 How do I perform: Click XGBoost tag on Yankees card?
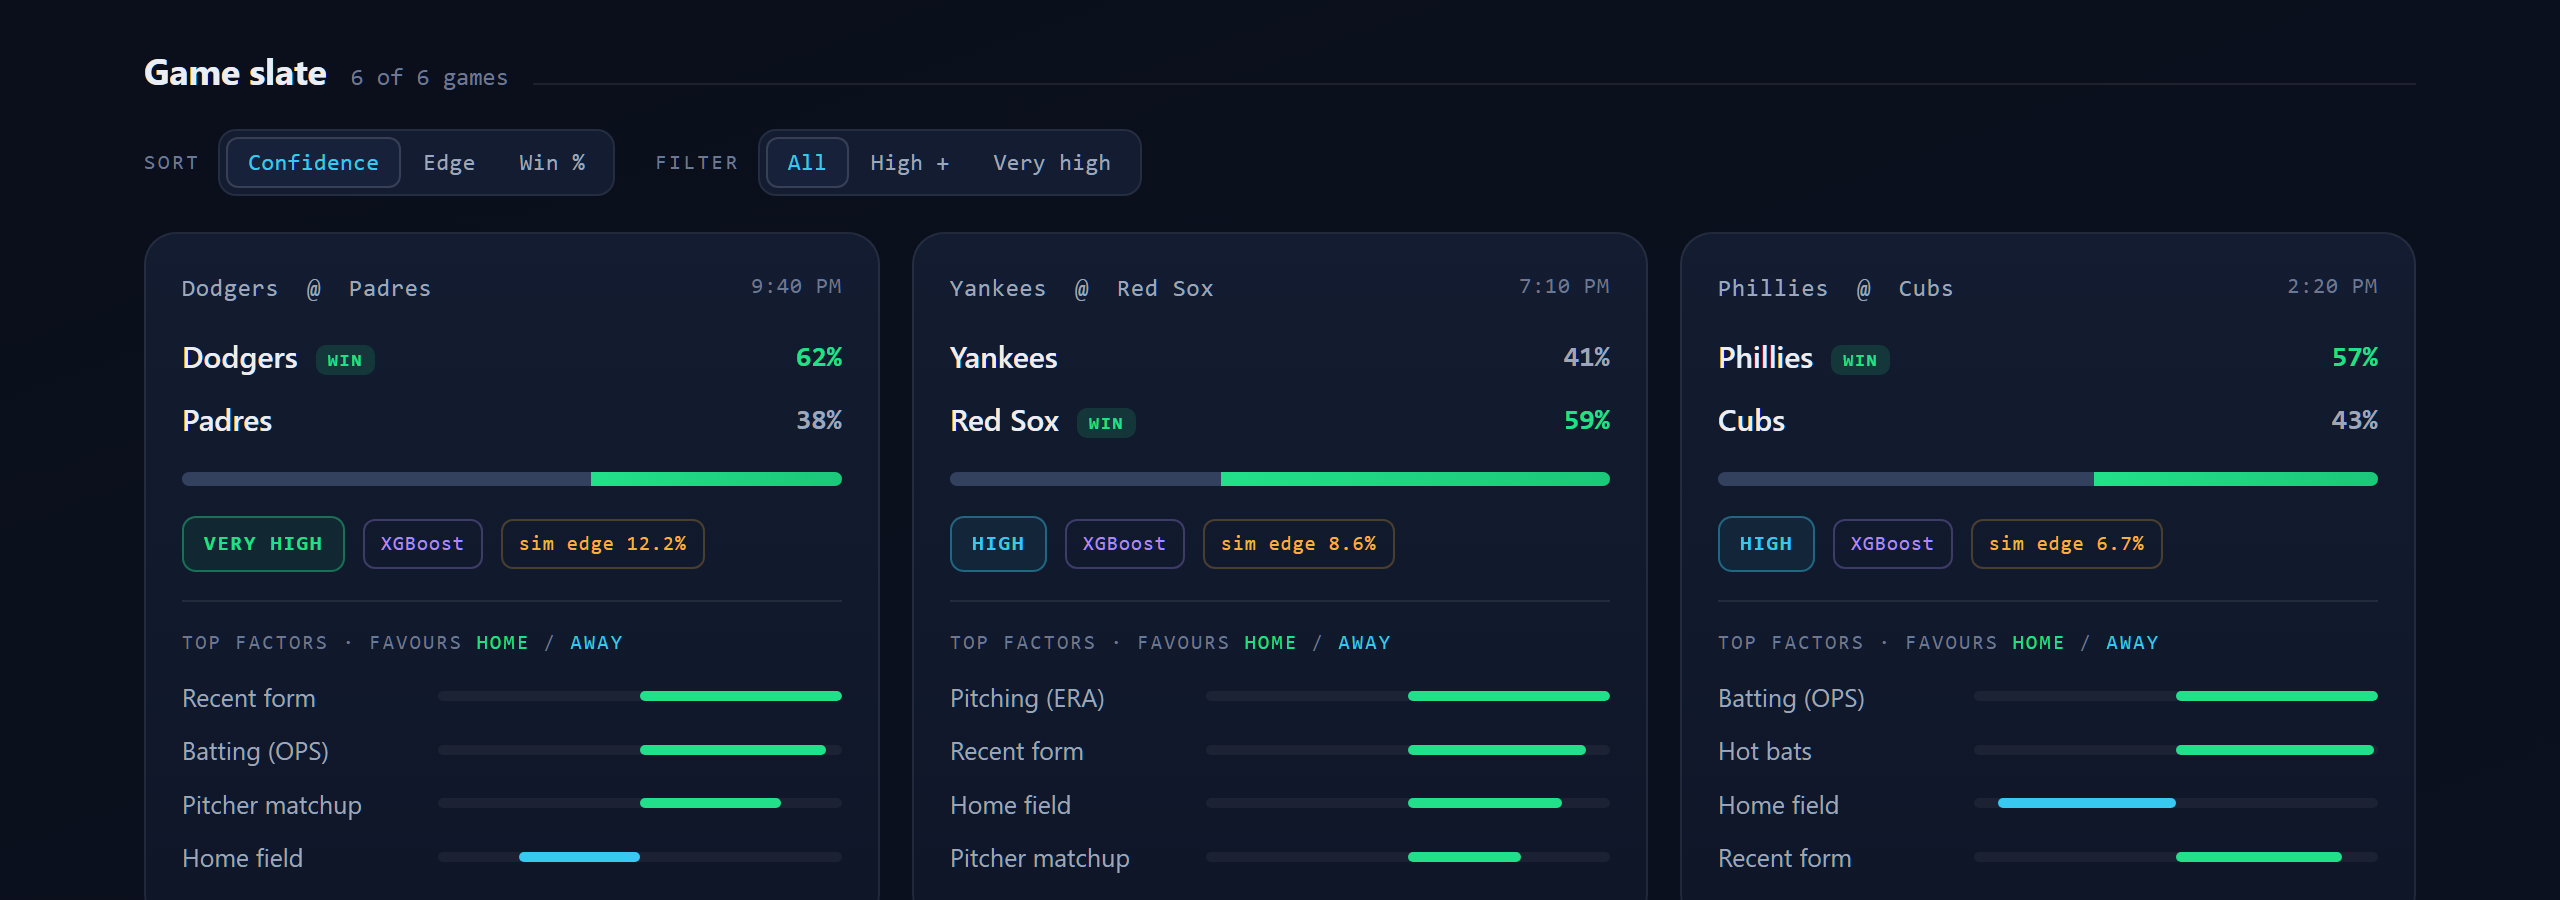click(x=1124, y=544)
